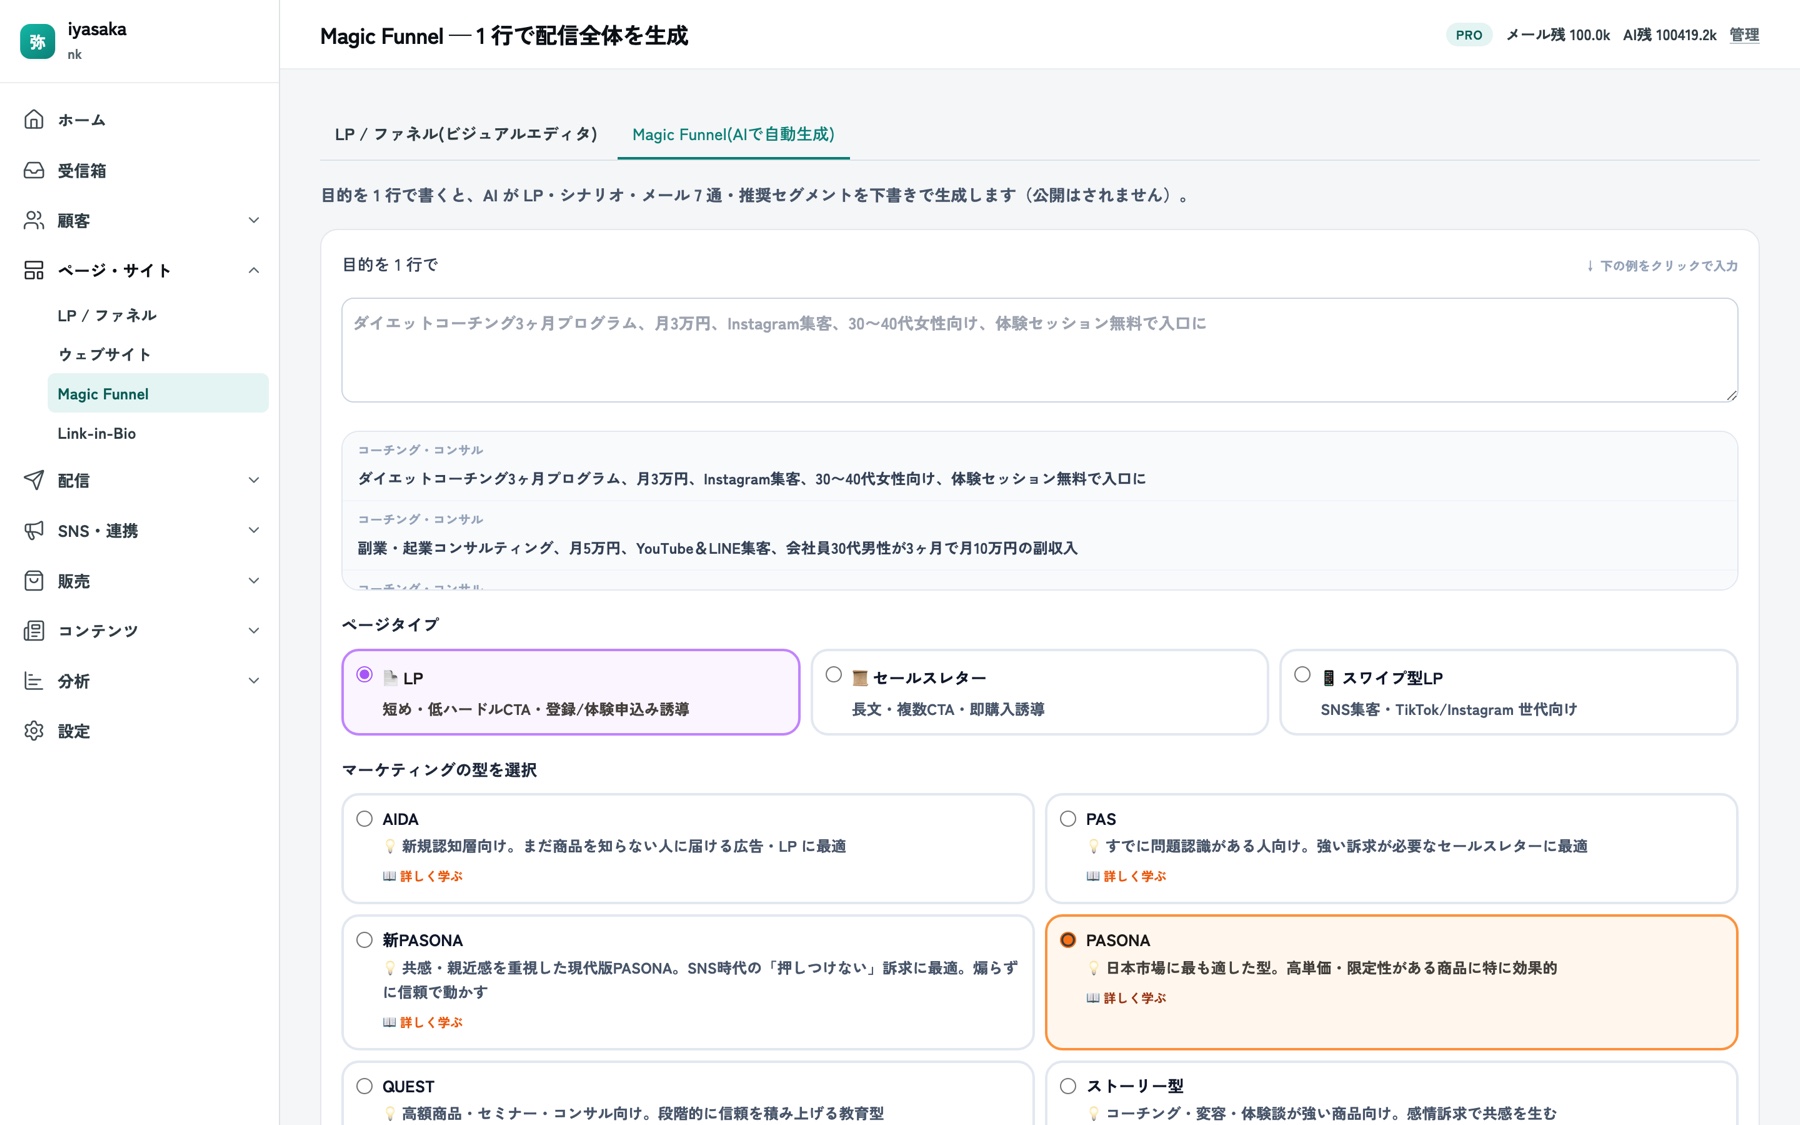This screenshot has width=1800, height=1125.
Task: Open the 受信箱 inbox icon
Action: pos(34,170)
